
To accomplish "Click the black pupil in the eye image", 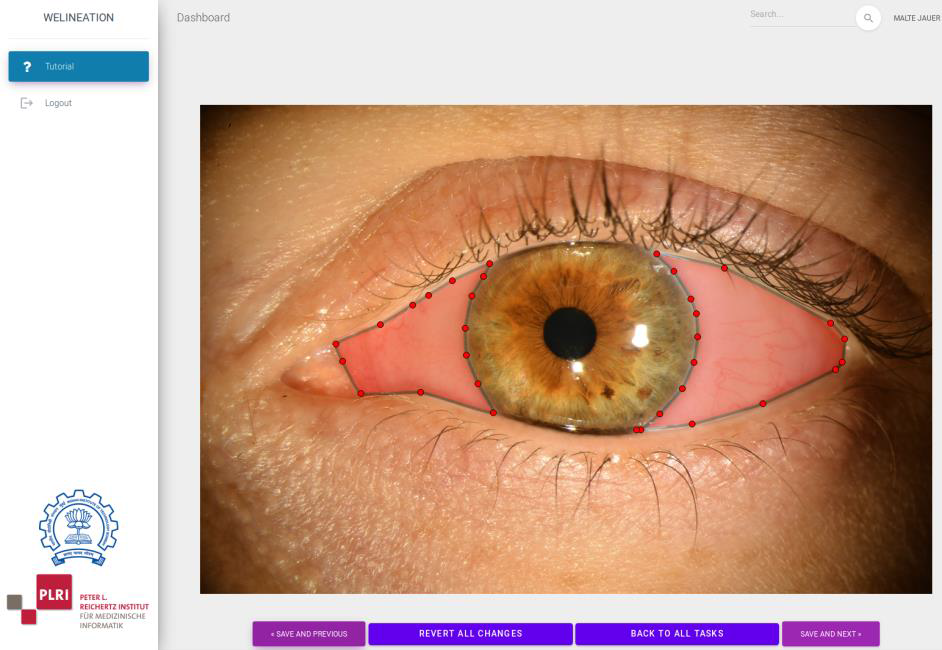I will (x=570, y=333).
